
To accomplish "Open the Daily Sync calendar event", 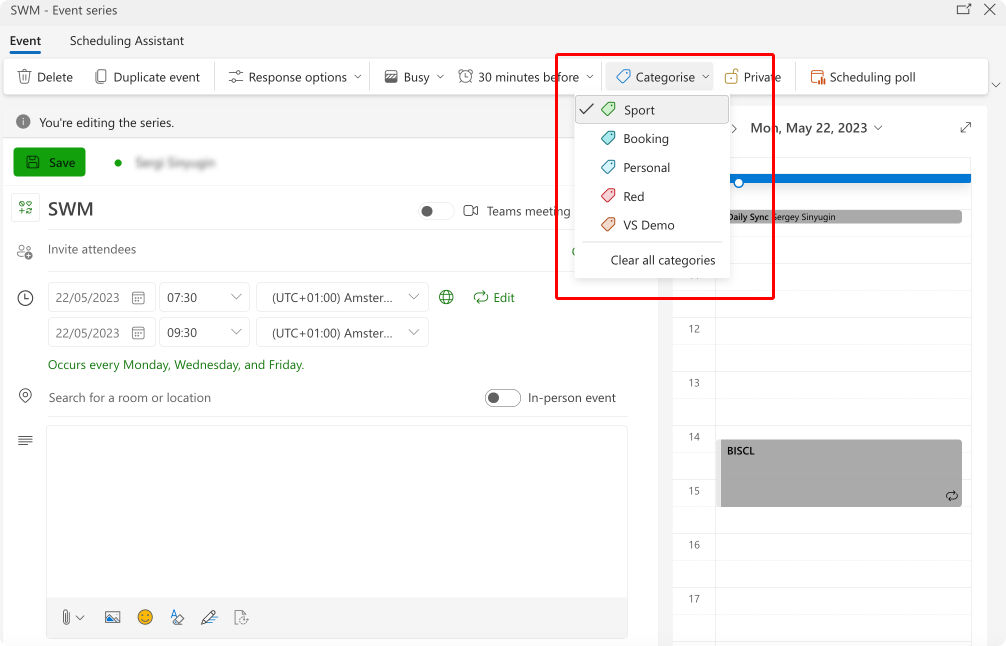I will point(844,217).
